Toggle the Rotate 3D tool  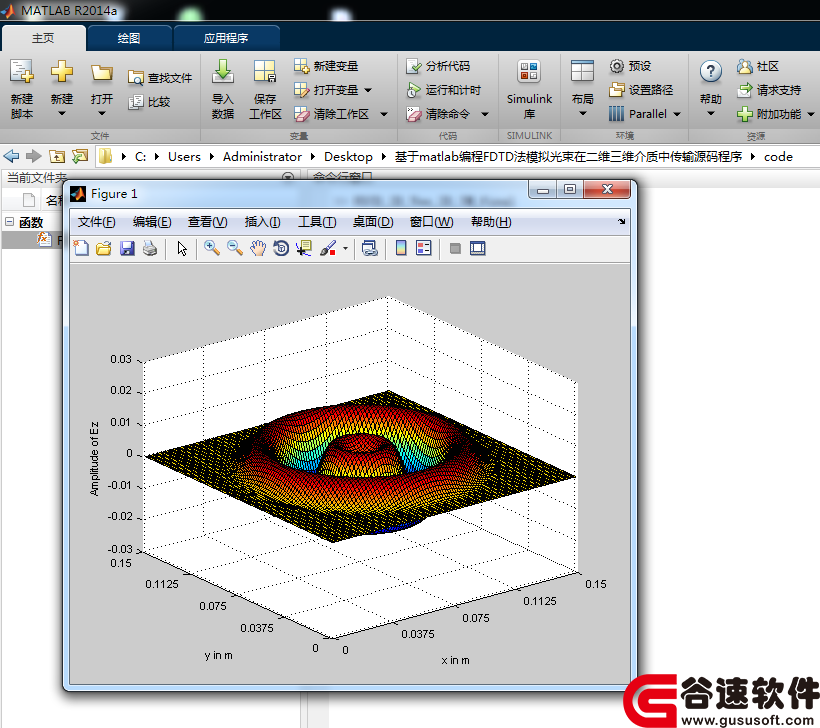[x=281, y=248]
